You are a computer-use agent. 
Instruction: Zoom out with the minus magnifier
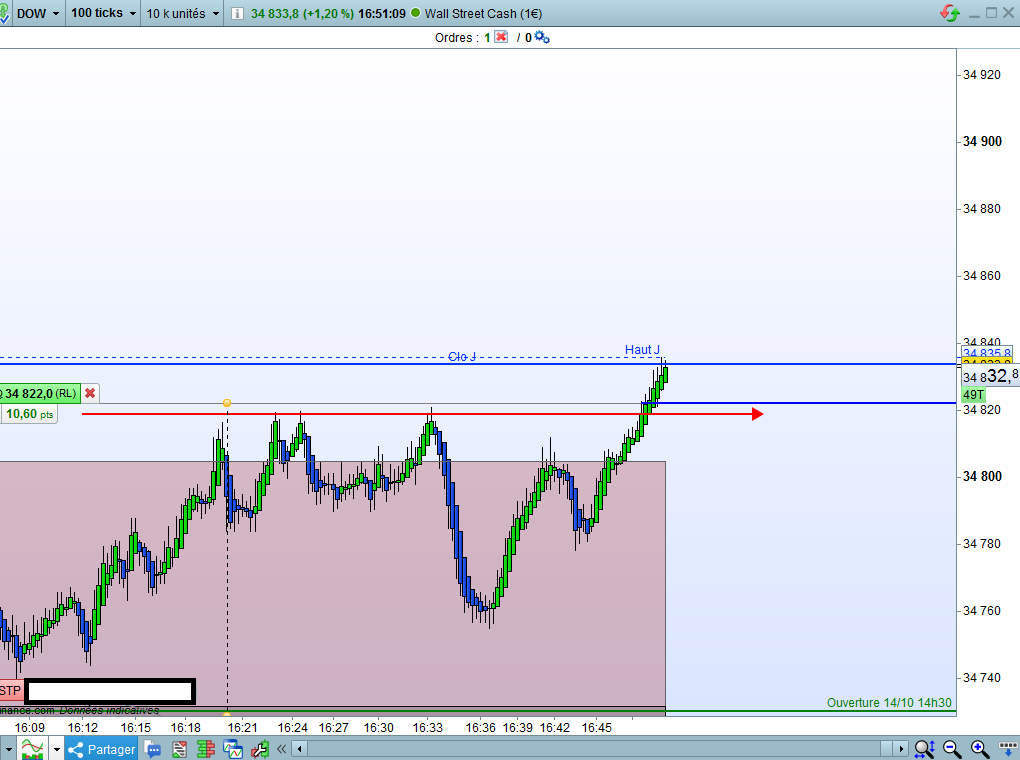pos(952,749)
